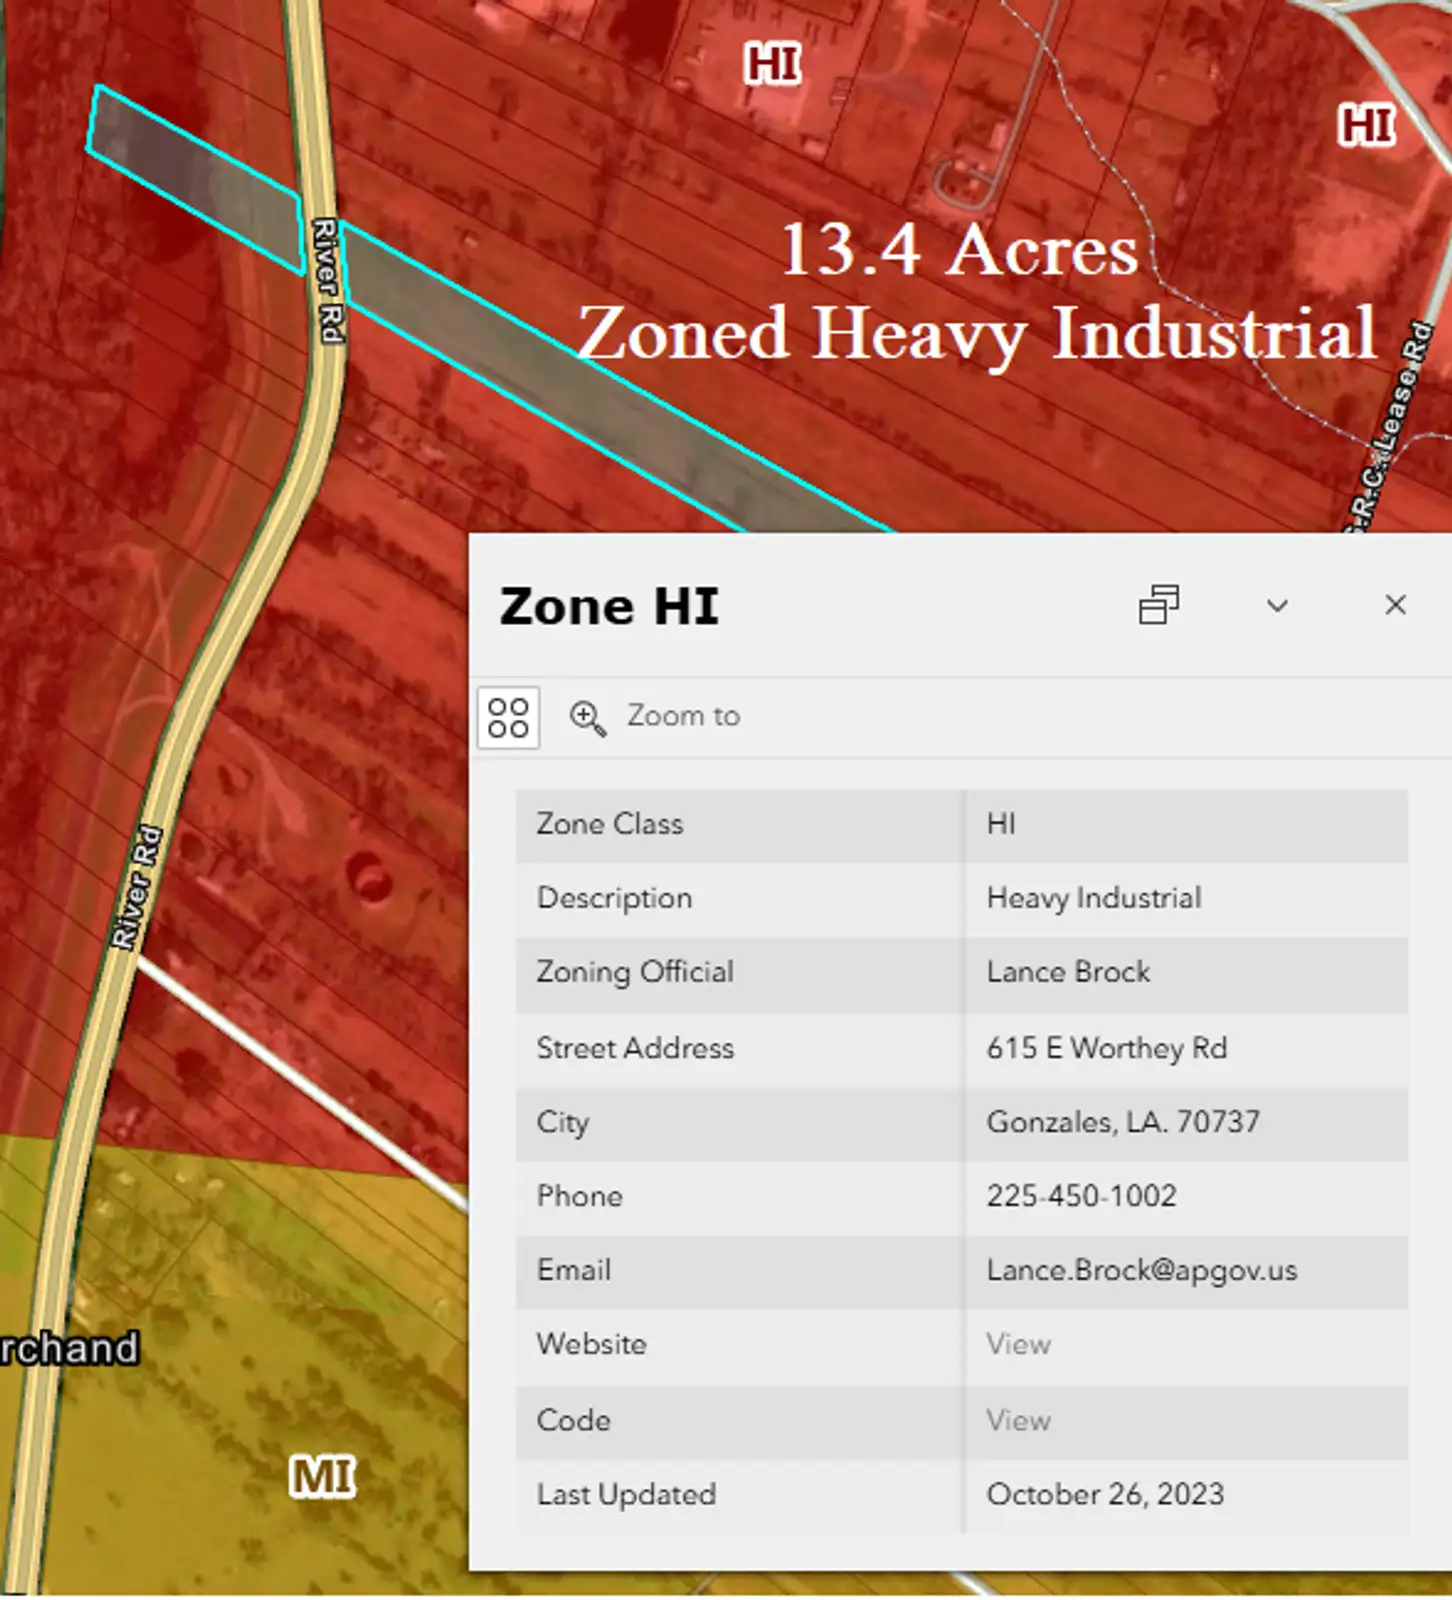
Task: Click the cyan-outlined parcel west of River Rd
Action: coord(195,180)
